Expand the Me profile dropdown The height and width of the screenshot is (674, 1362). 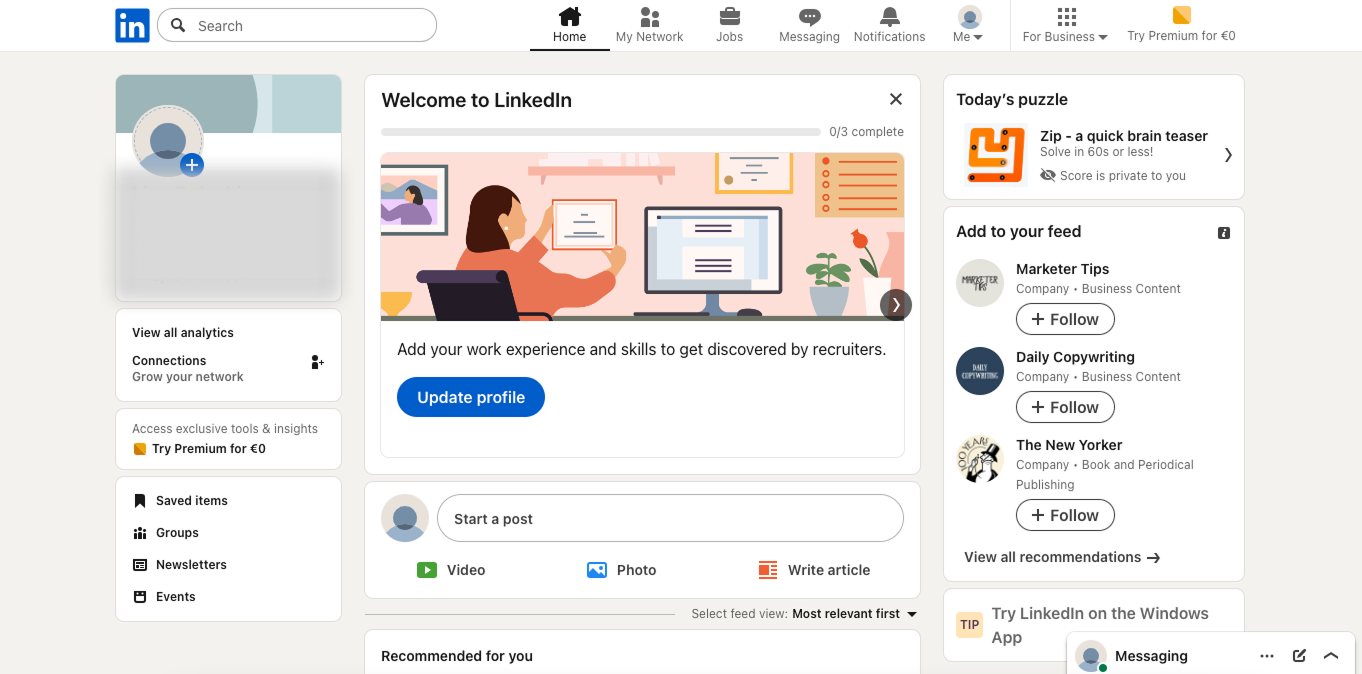tap(969, 25)
